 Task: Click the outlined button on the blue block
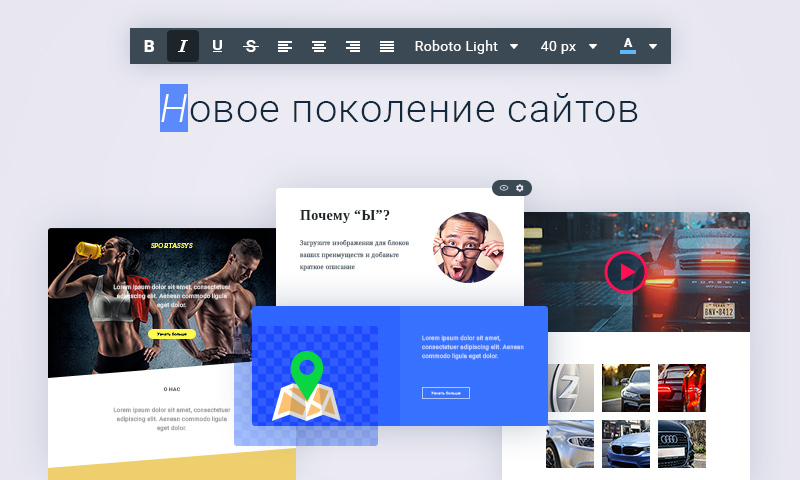[x=445, y=393]
